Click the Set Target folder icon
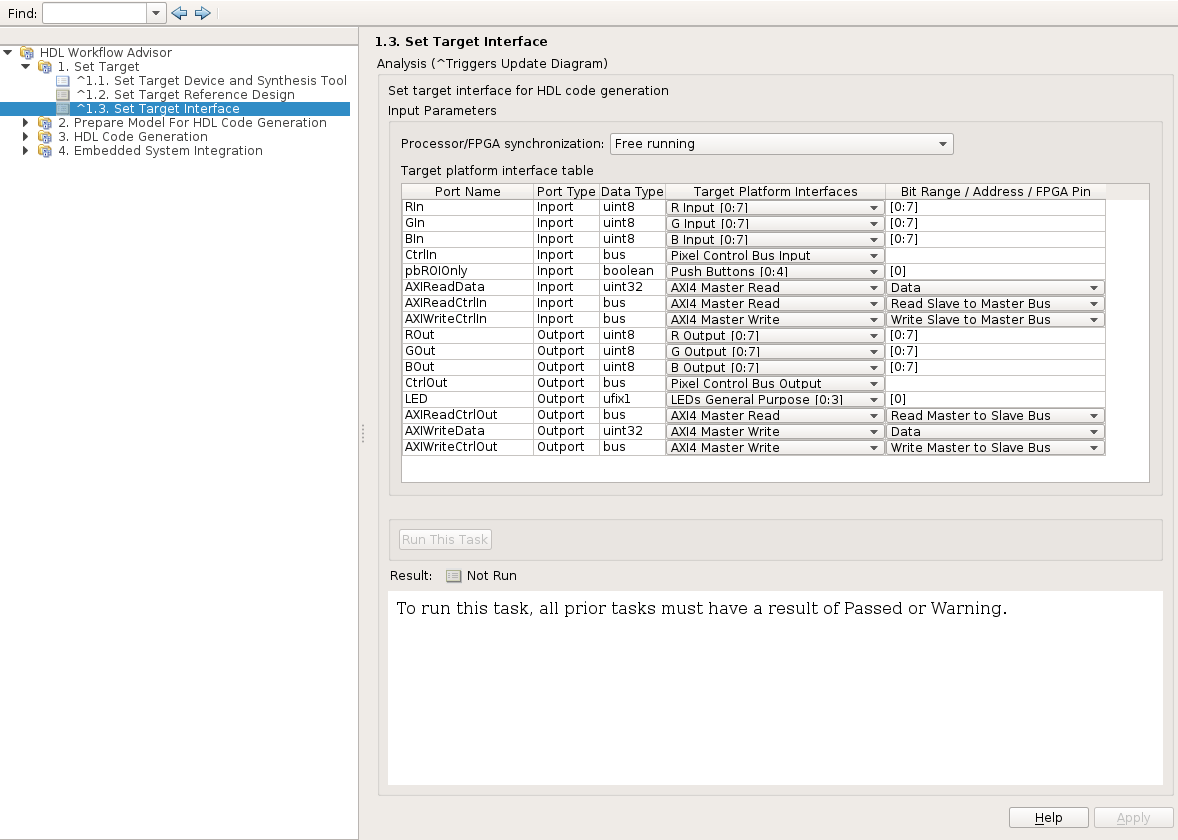The height and width of the screenshot is (840, 1178). tap(45, 67)
